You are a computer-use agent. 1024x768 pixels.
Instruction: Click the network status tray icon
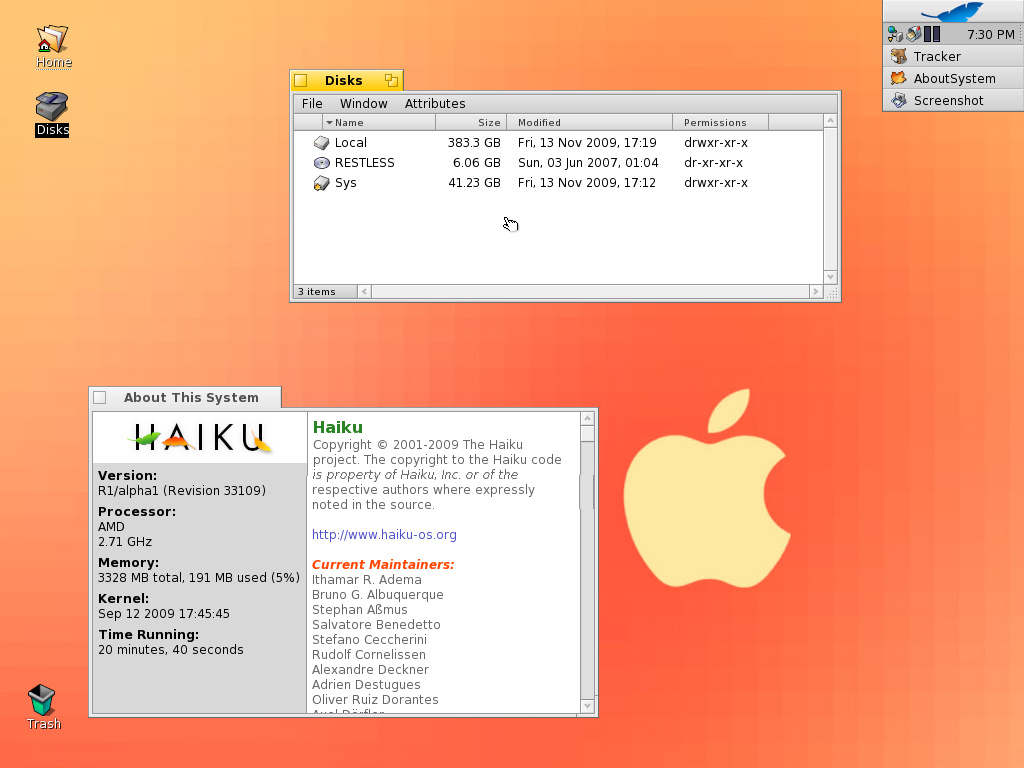tap(895, 34)
